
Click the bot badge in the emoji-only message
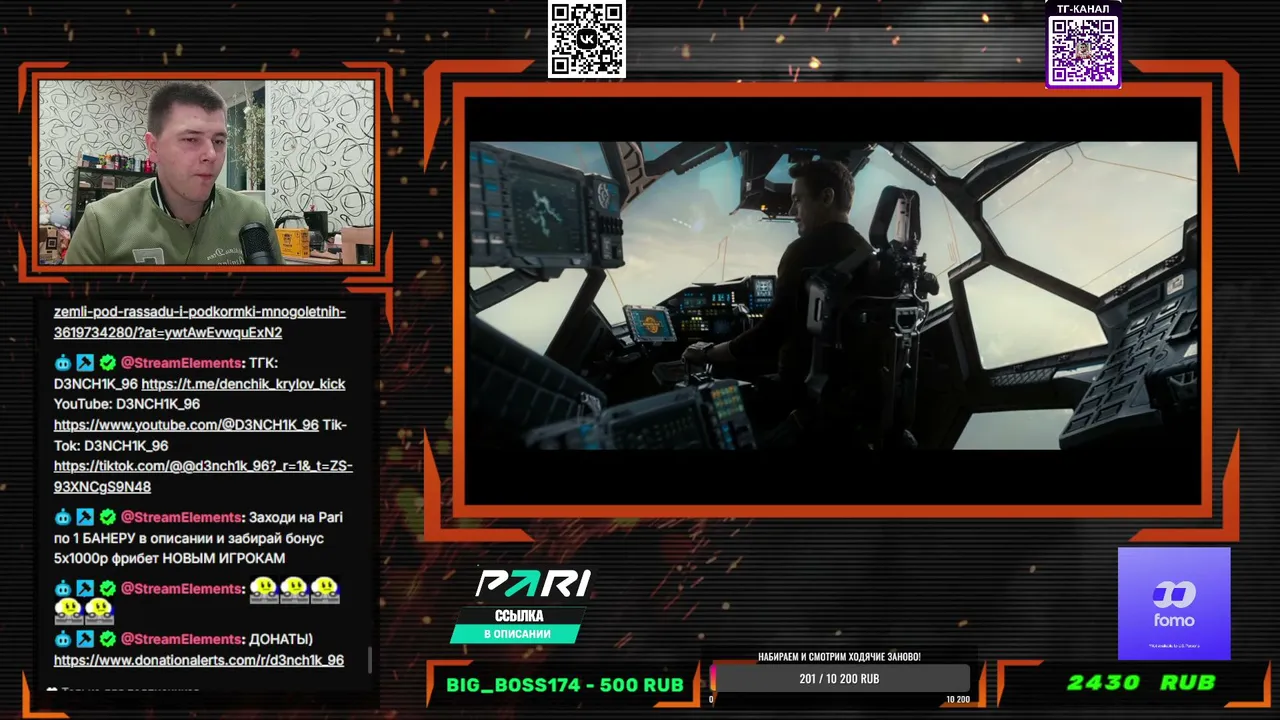[x=63, y=589]
